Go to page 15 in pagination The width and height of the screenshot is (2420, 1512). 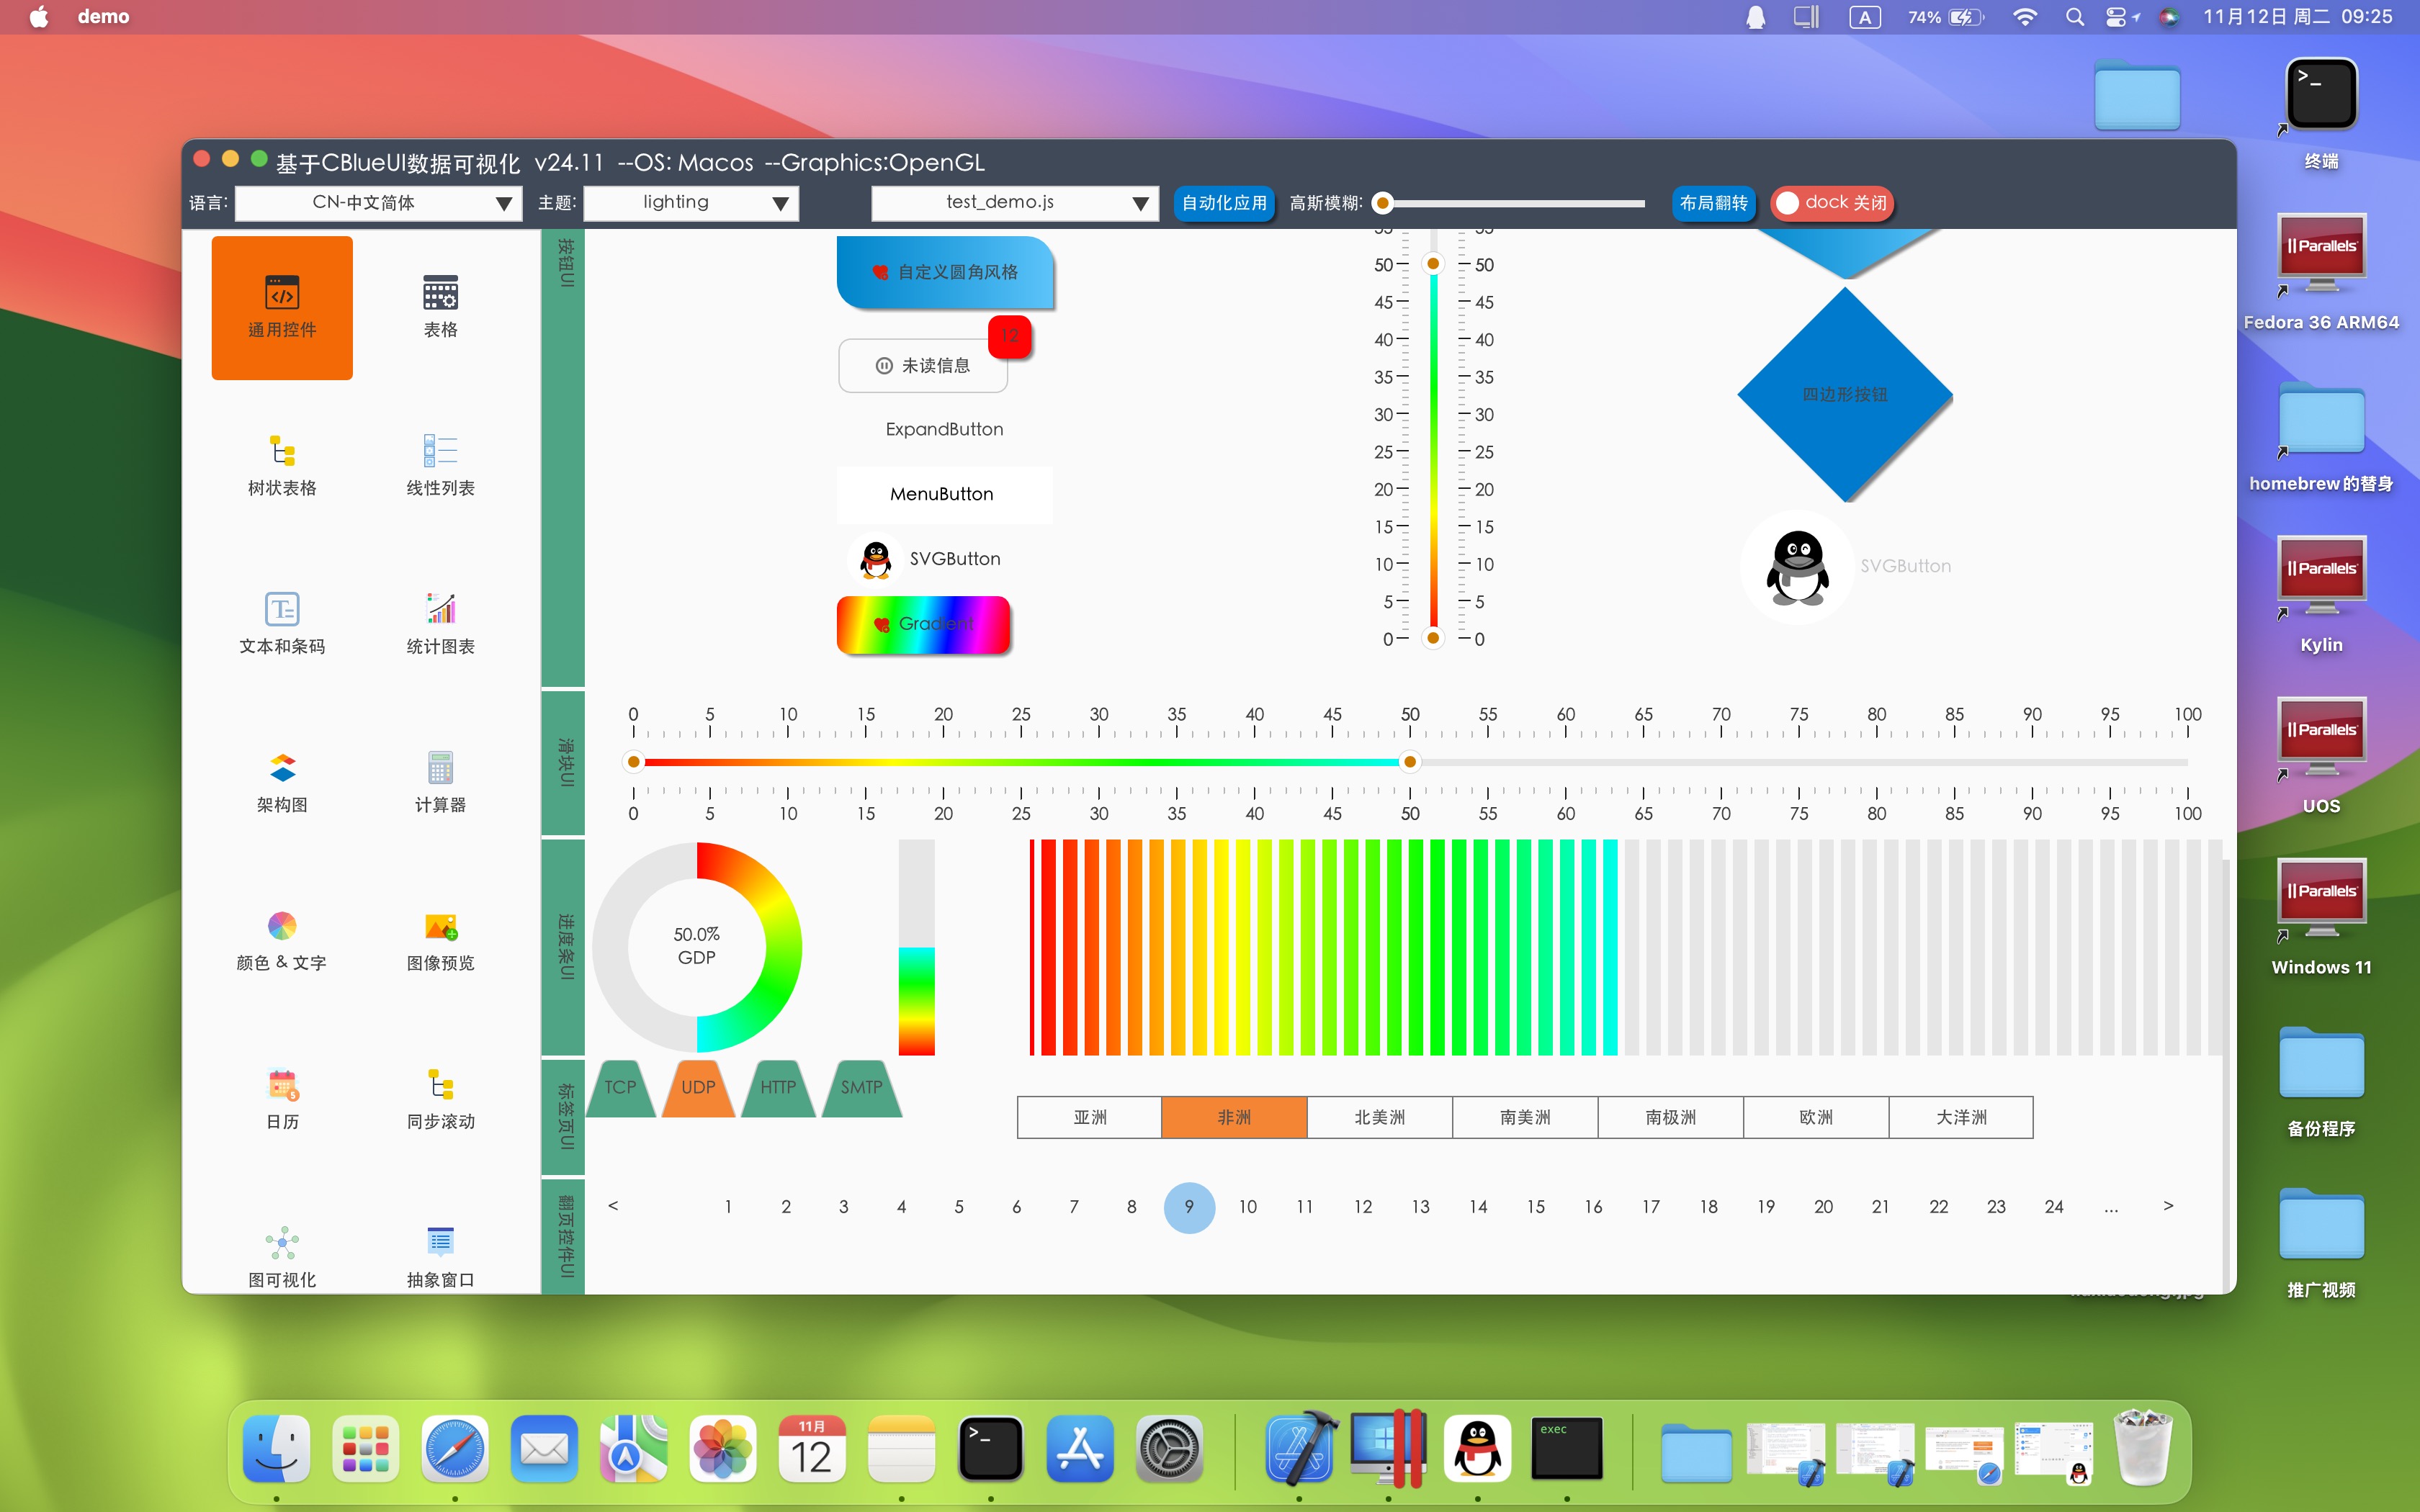[1535, 1207]
